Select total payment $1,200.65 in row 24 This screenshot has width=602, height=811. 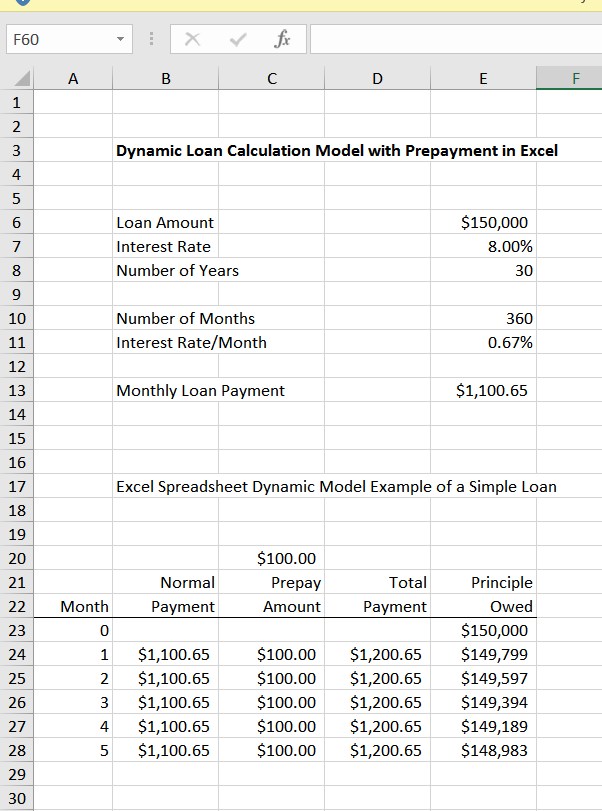pyautogui.click(x=378, y=654)
